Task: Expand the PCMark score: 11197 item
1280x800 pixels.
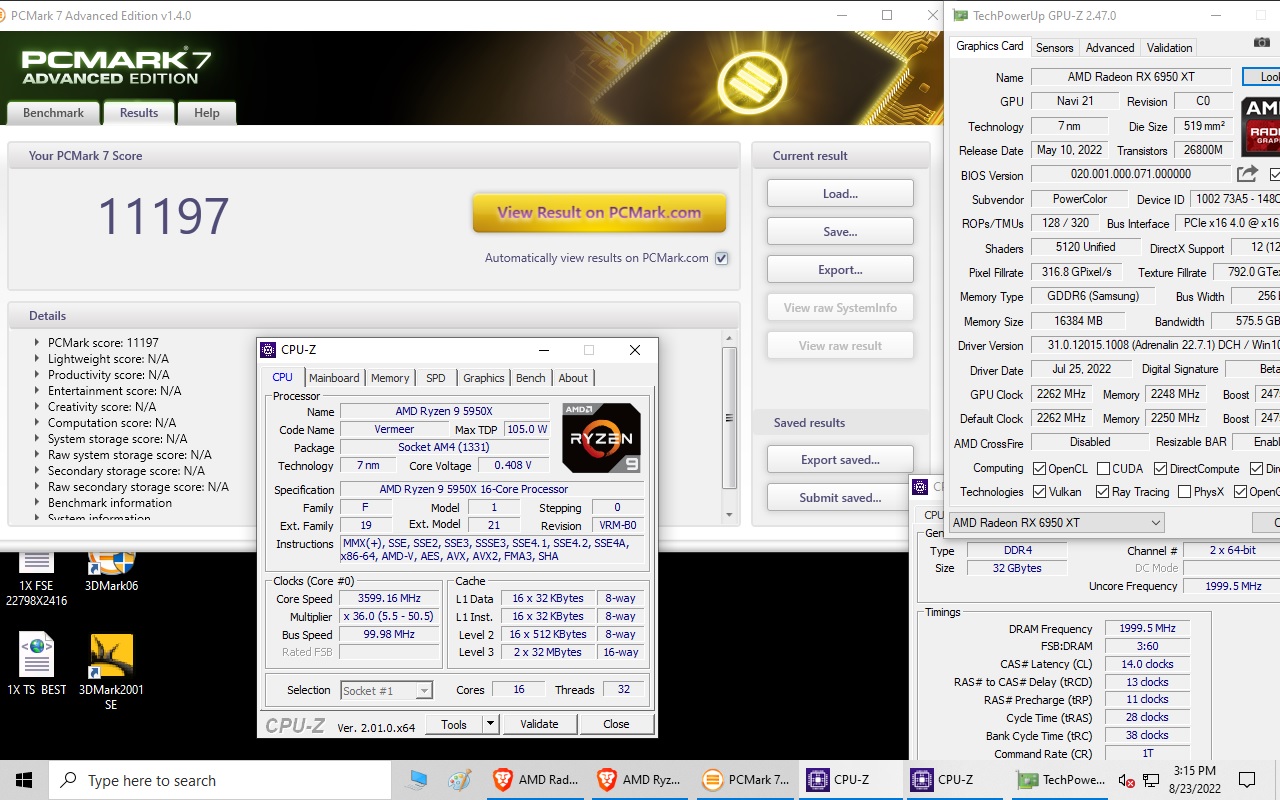Action: 38,343
